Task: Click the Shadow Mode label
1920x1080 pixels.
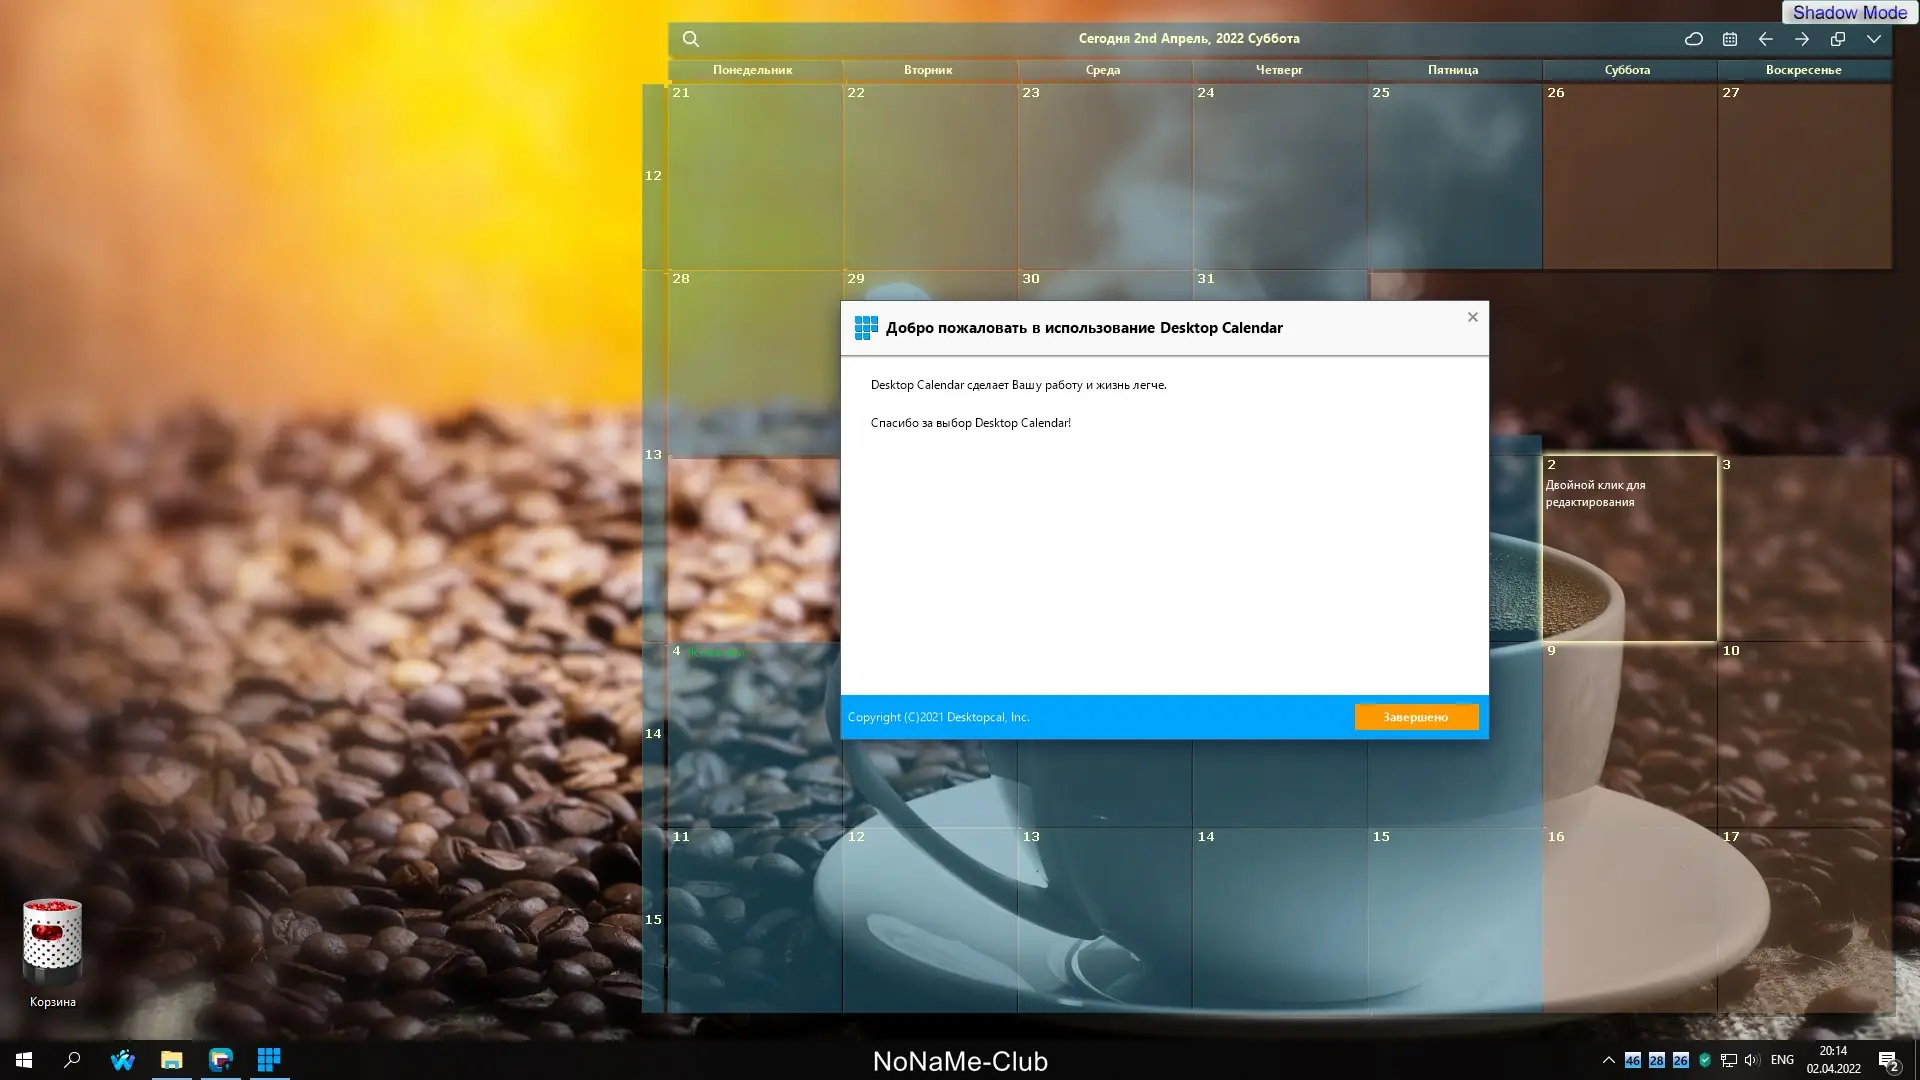Action: tap(1849, 12)
